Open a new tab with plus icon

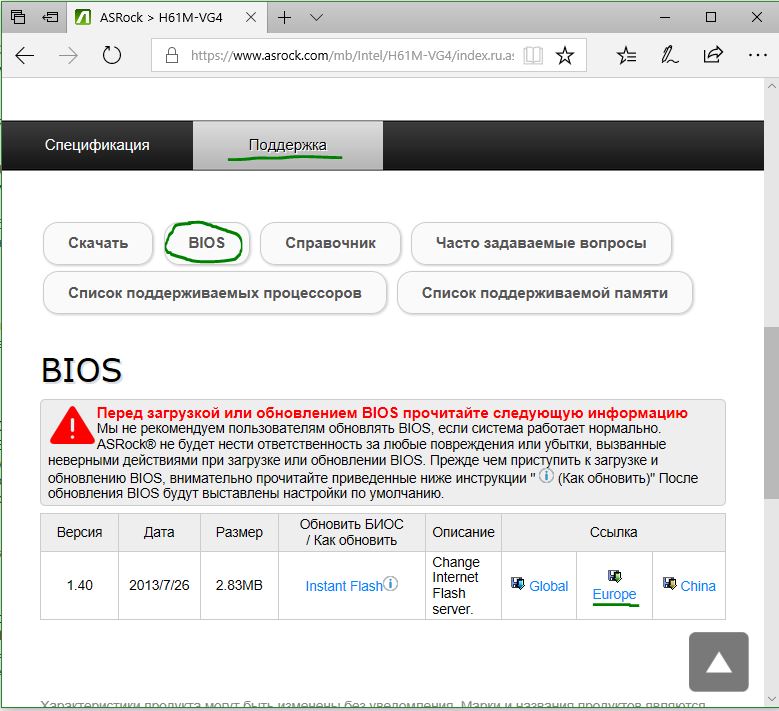pos(284,18)
